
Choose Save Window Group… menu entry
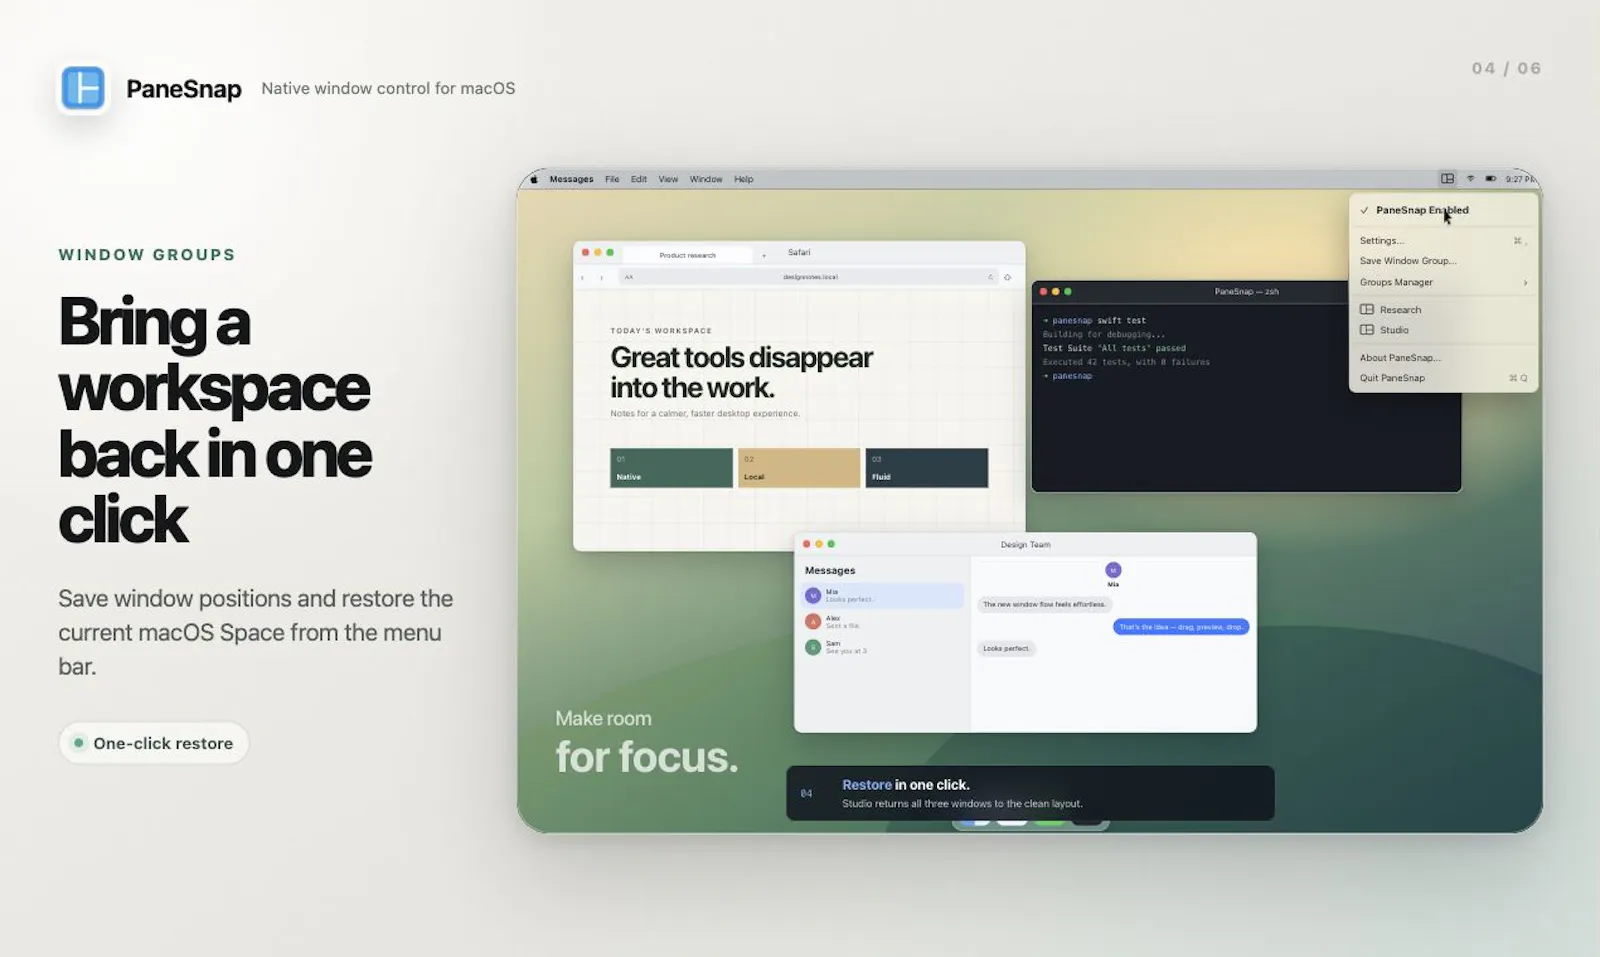[x=1443, y=261]
